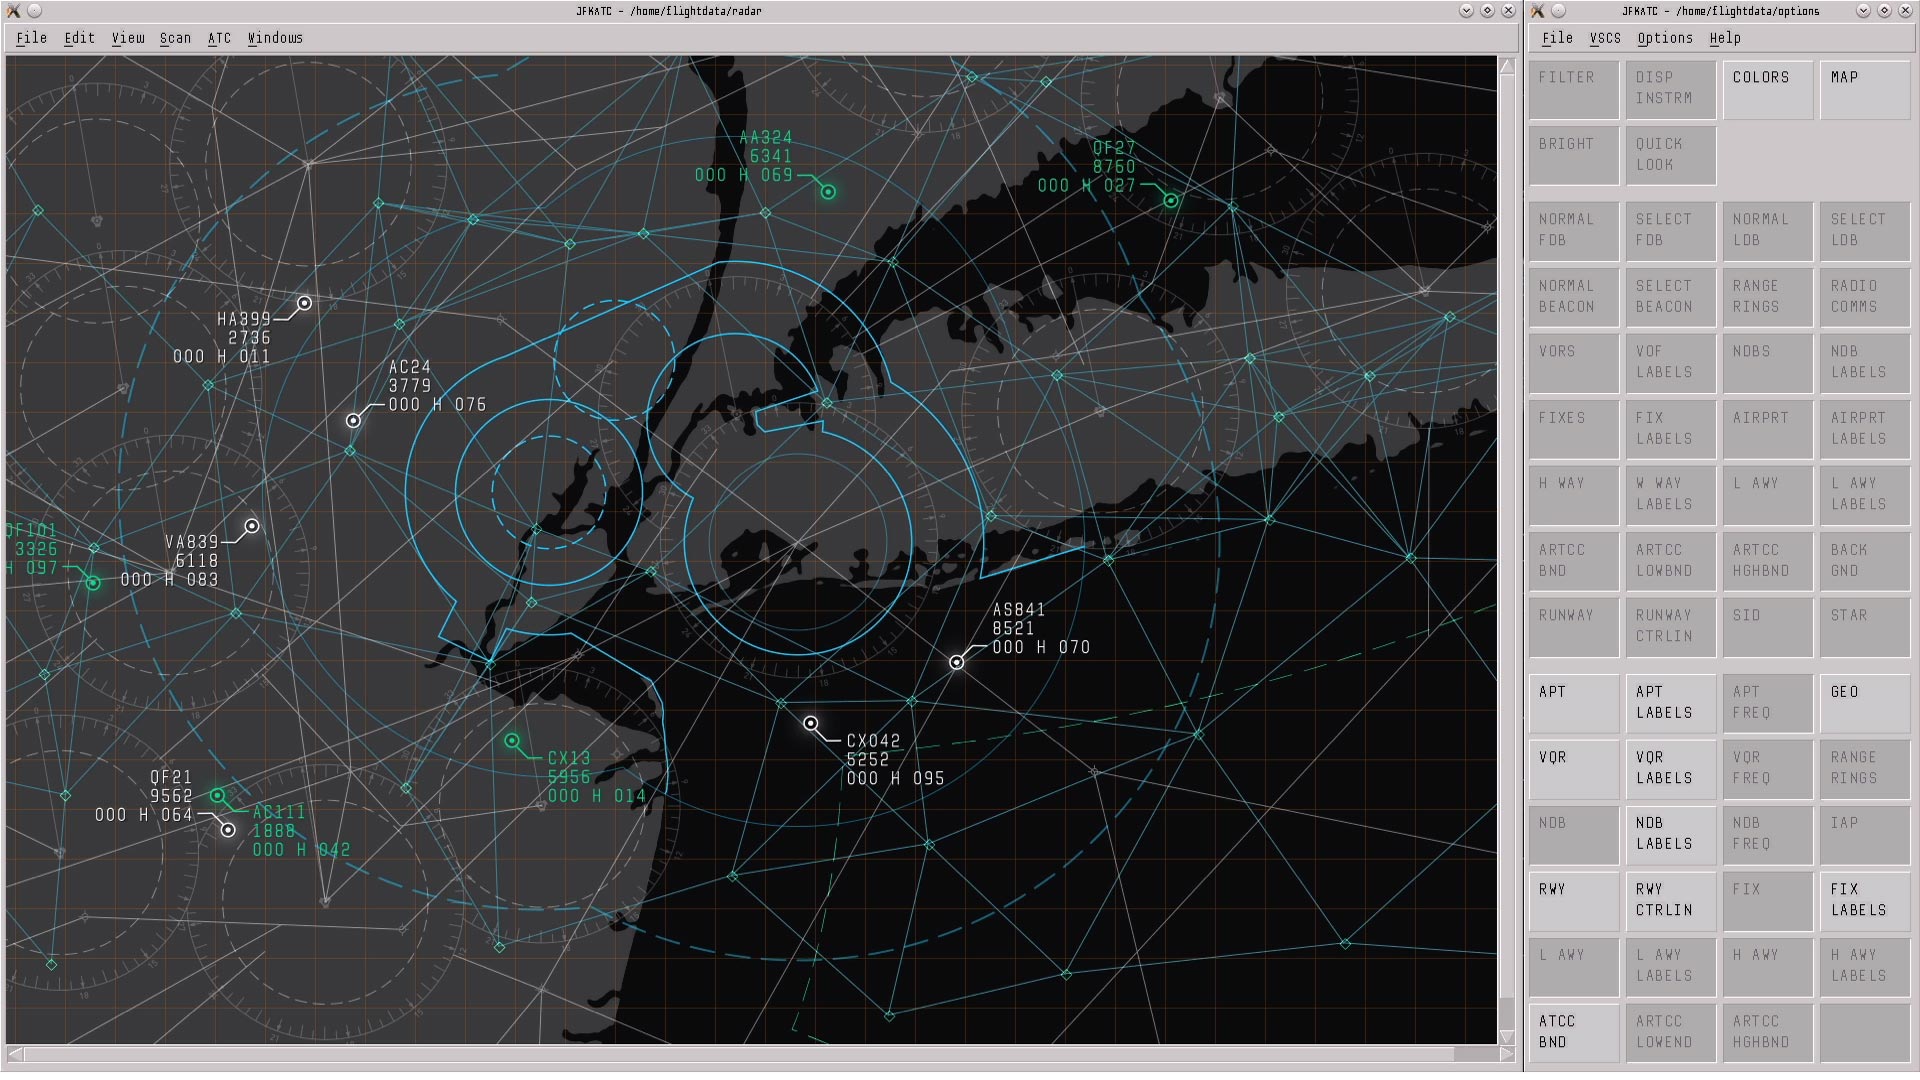This screenshot has width=1920, height=1080.
Task: Expand the Options menu in options window
Action: [x=1664, y=38]
